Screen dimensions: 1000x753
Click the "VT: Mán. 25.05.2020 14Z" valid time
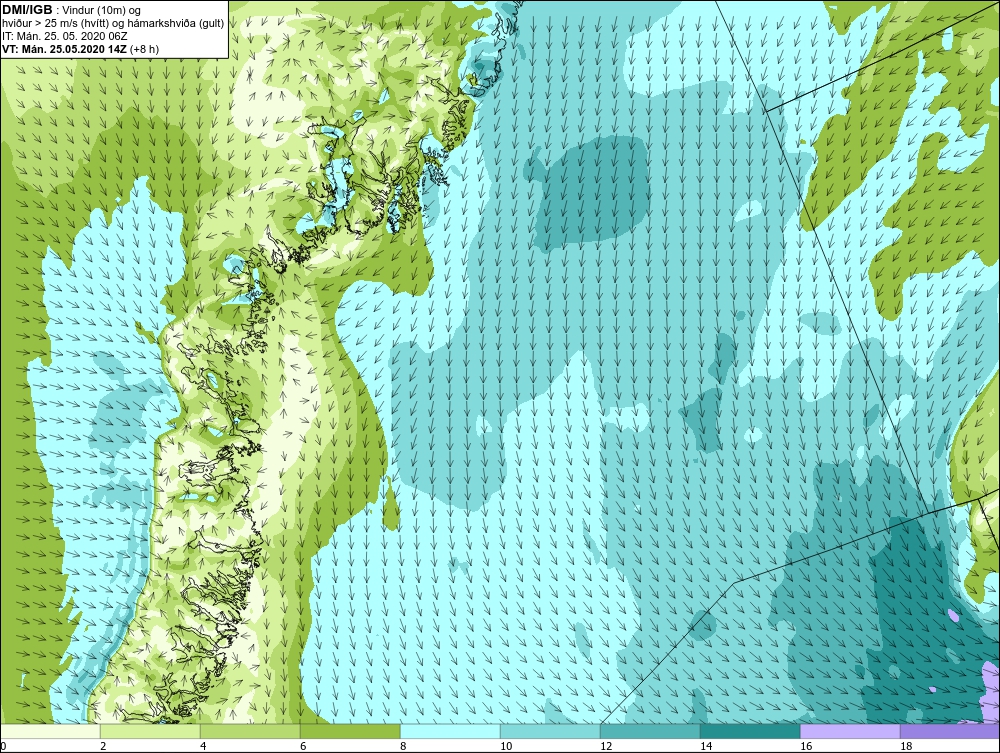[x=64, y=49]
